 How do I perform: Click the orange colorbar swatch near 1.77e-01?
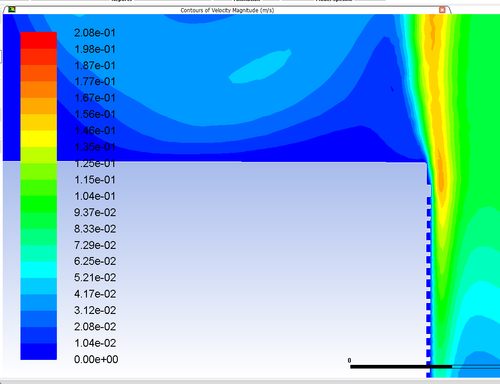(x=39, y=90)
